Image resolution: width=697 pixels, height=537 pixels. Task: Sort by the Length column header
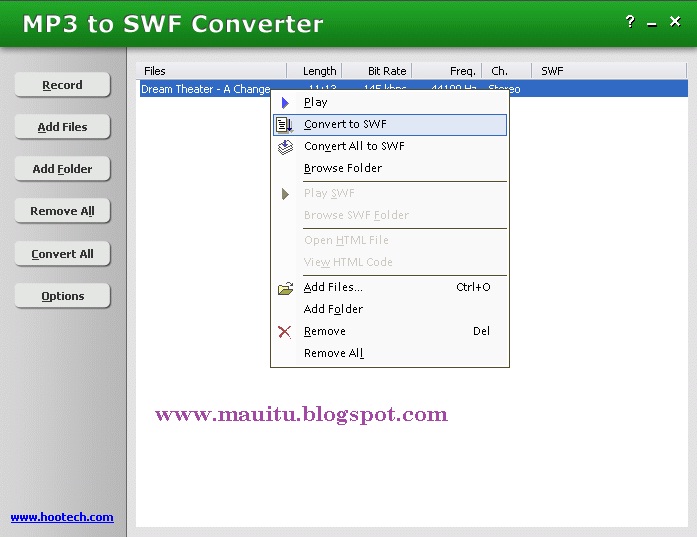314,71
